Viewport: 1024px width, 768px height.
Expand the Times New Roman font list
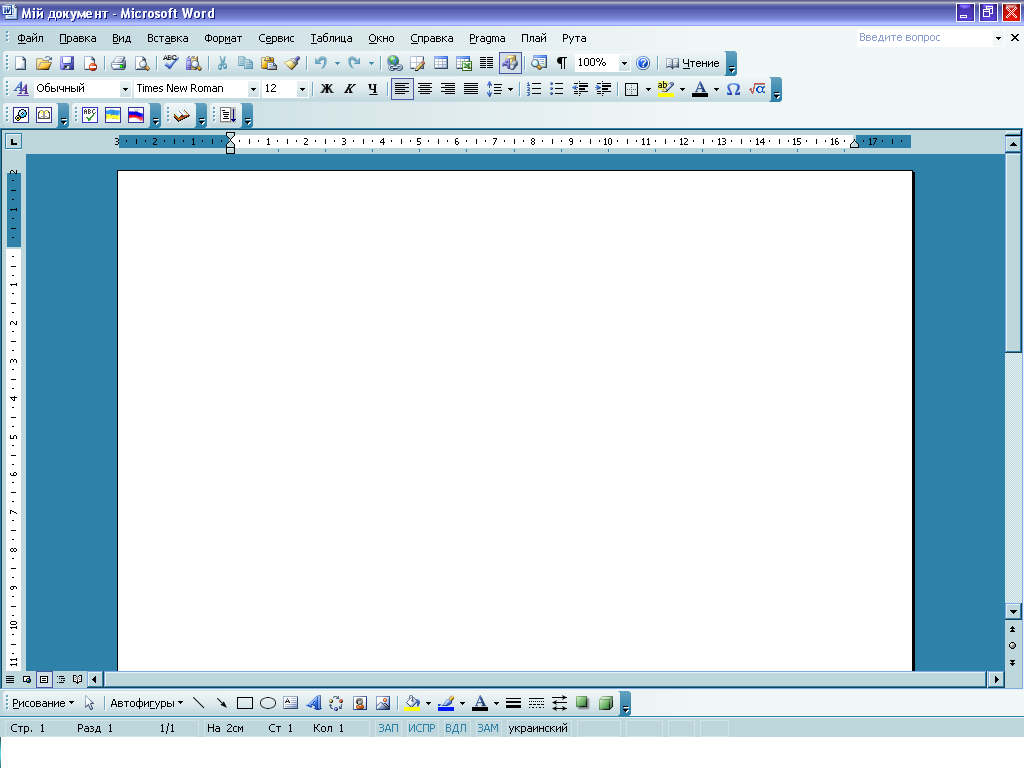point(253,89)
